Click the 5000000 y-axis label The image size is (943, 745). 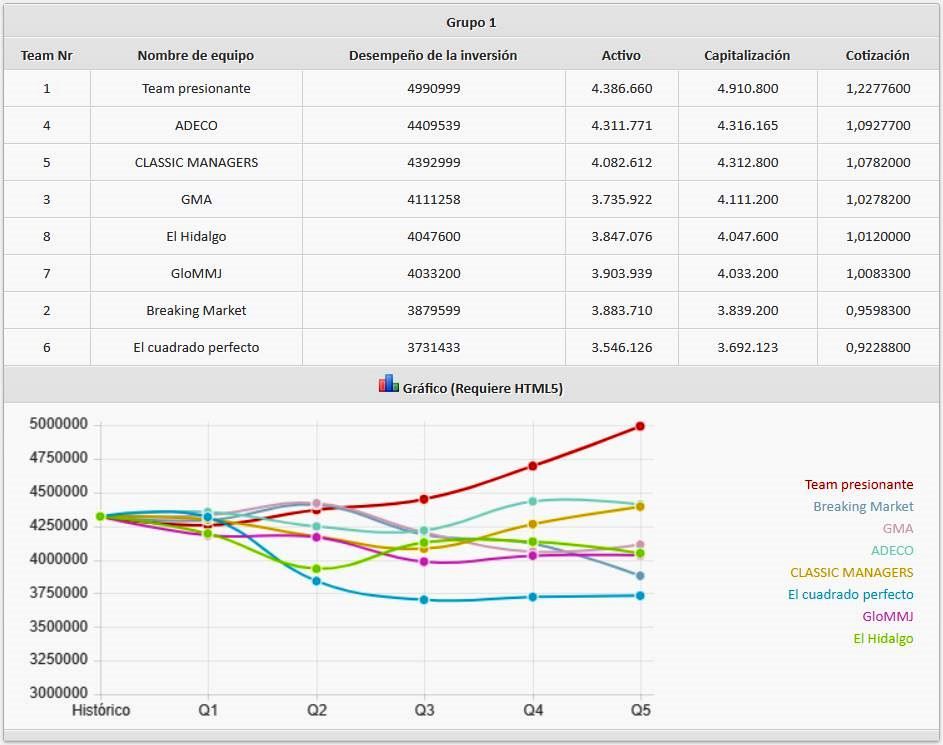tap(58, 424)
